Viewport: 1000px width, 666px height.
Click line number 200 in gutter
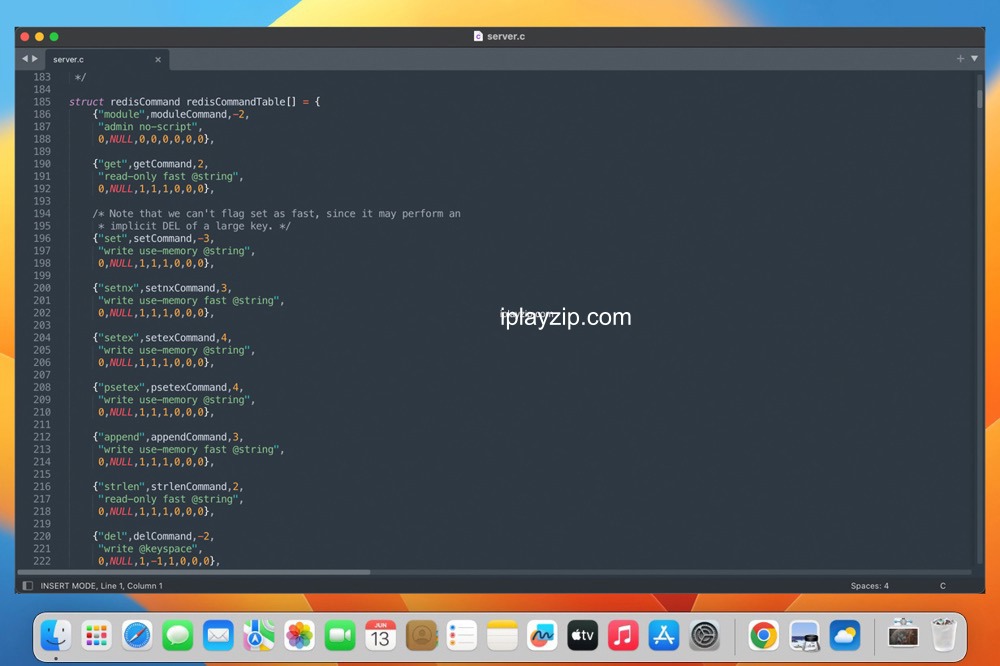42,288
